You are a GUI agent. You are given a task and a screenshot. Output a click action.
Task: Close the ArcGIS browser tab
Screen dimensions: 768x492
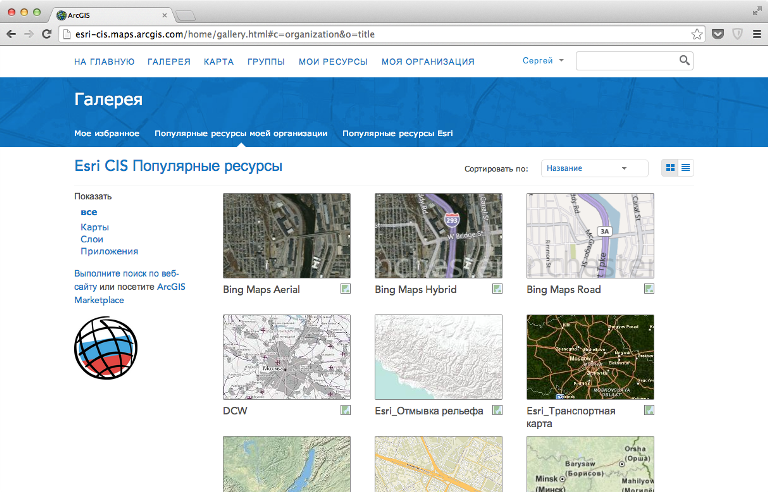pyautogui.click(x=165, y=15)
